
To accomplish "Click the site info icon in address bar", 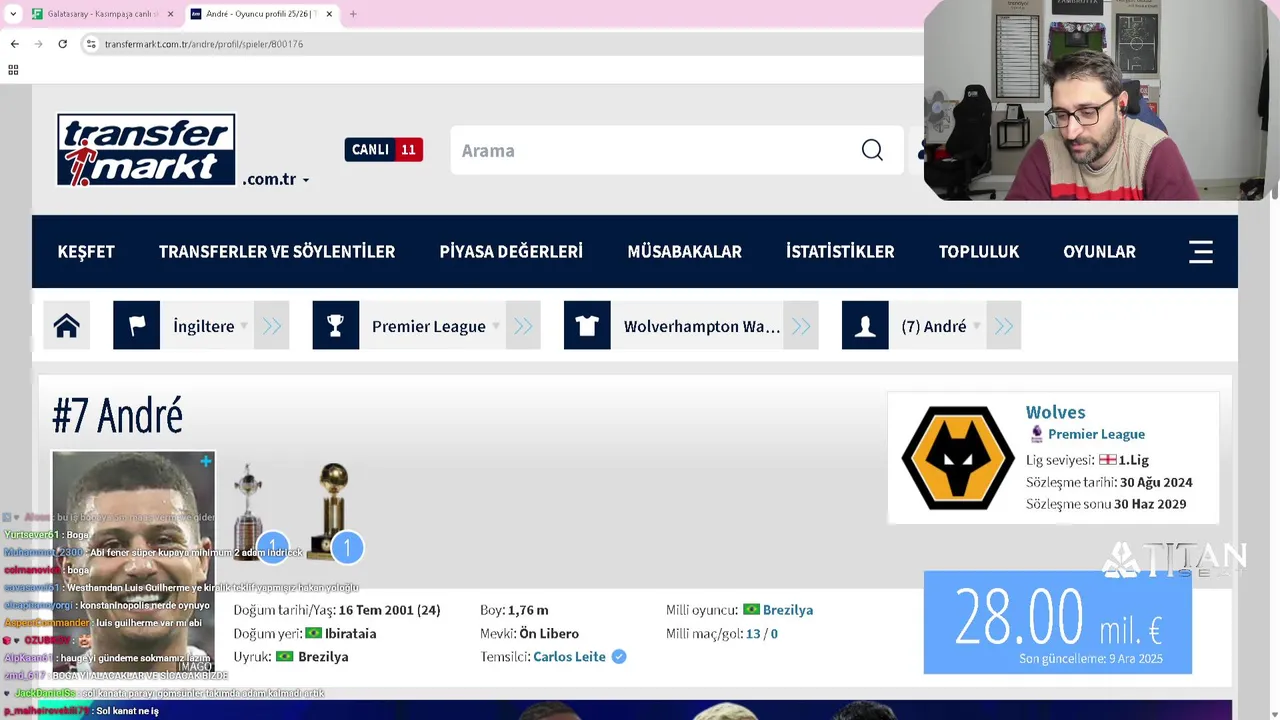I will (91, 44).
